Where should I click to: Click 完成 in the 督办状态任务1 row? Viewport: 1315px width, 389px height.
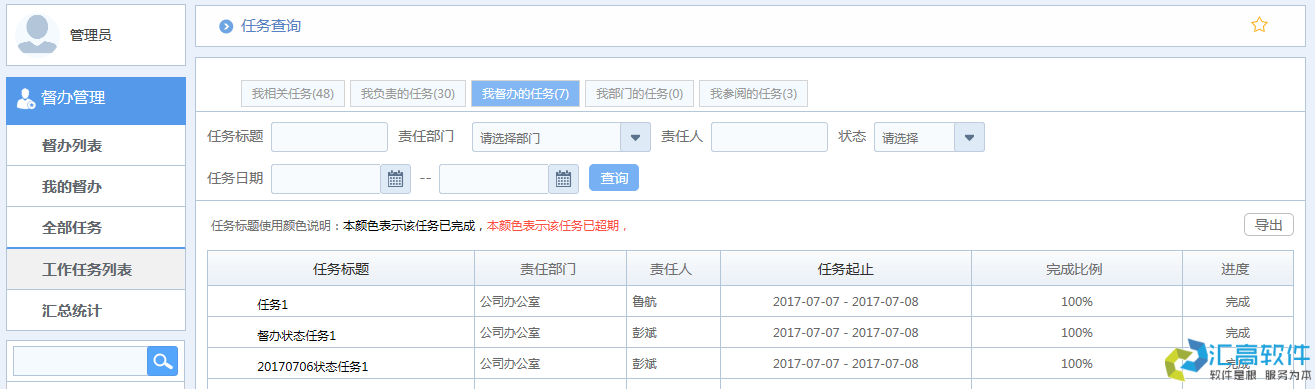1237,333
